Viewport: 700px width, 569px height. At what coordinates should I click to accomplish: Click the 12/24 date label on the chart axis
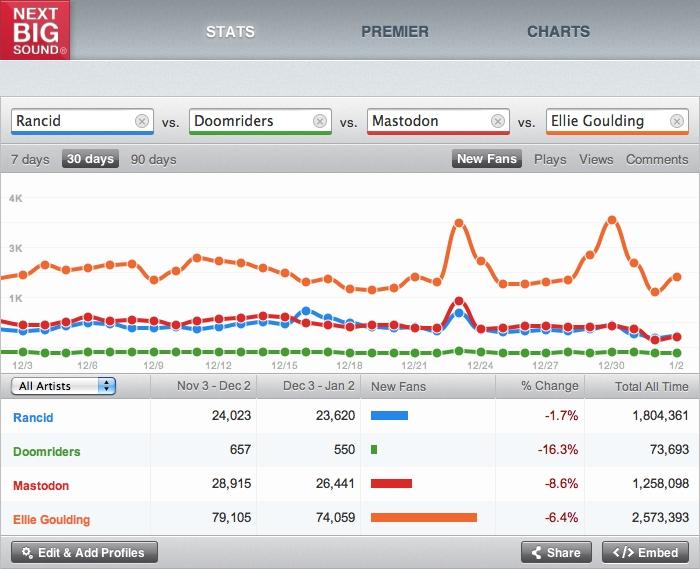[480, 365]
